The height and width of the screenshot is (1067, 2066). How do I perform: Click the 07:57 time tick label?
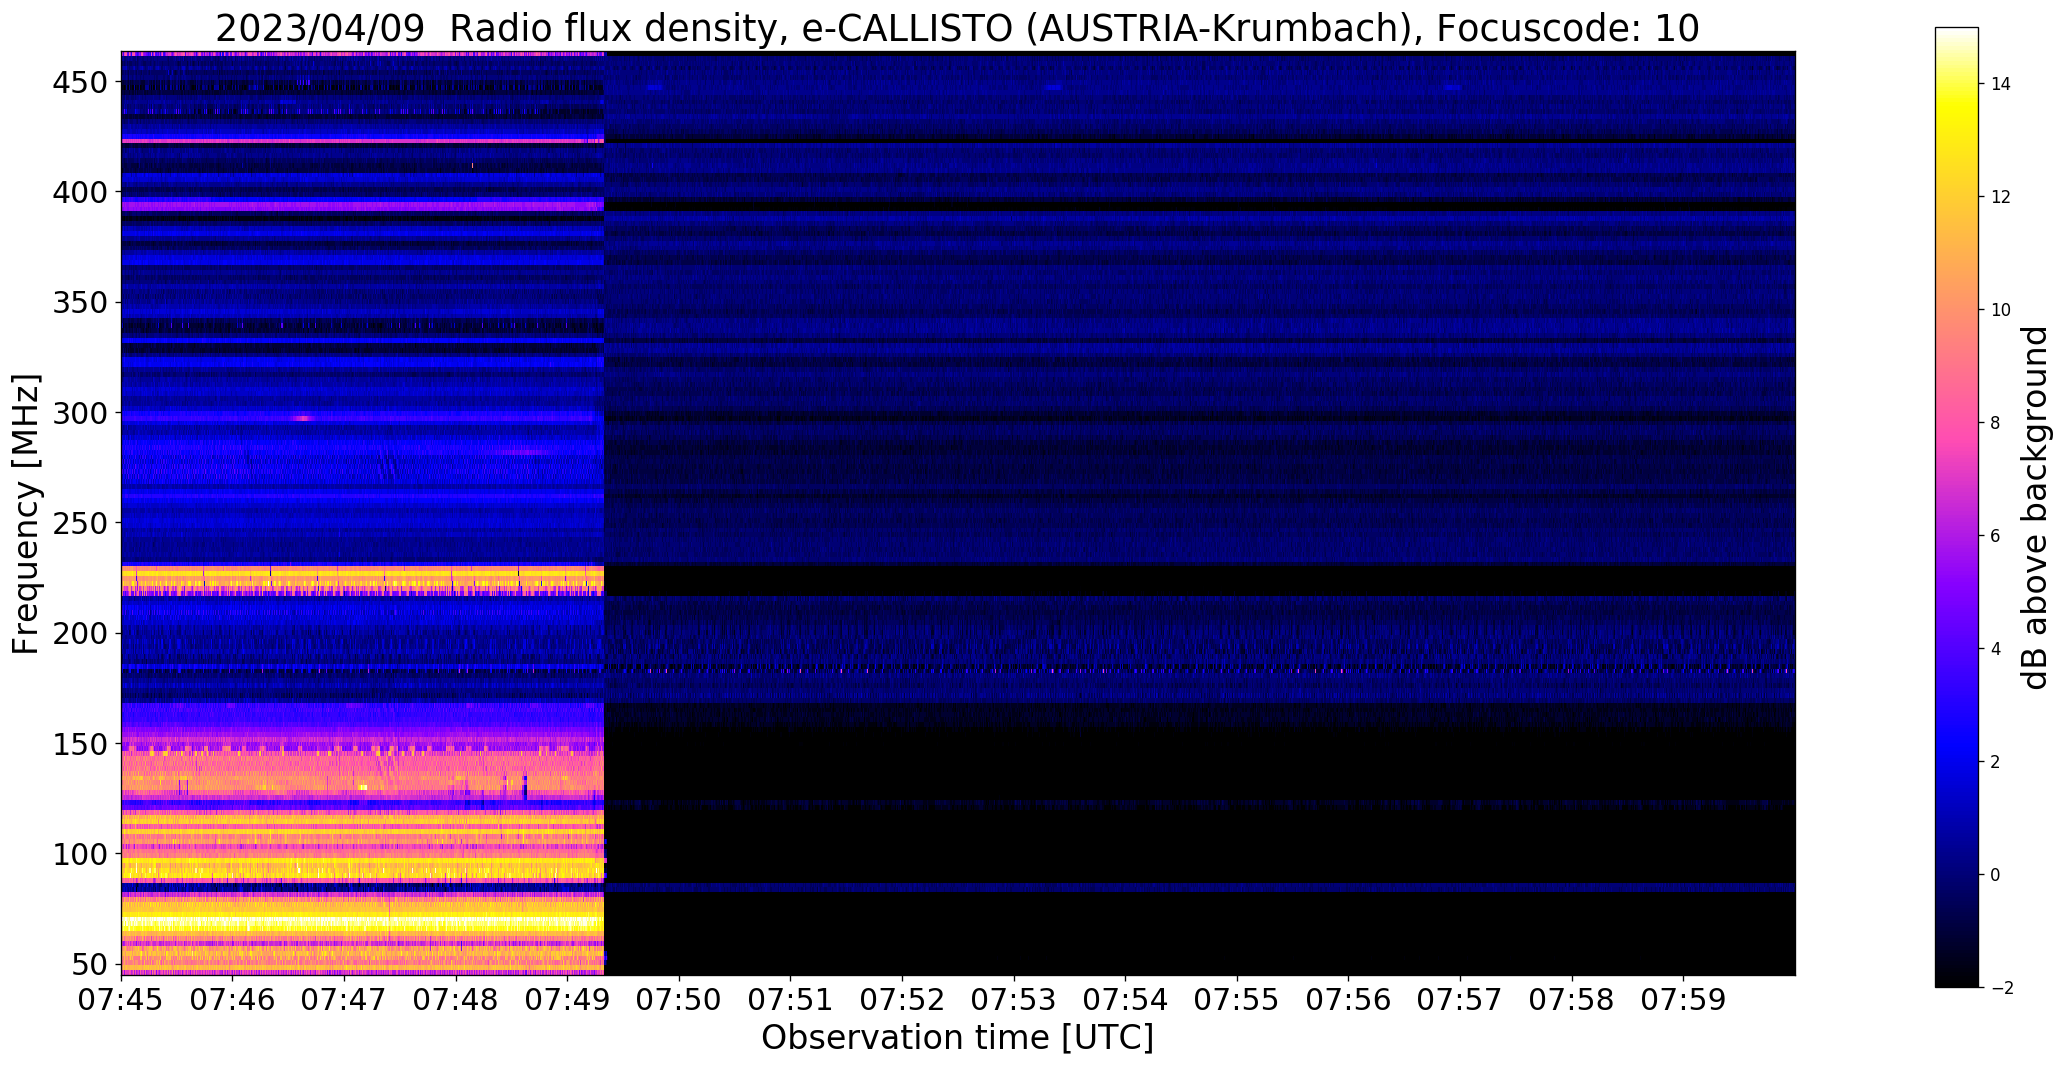coord(1461,1000)
